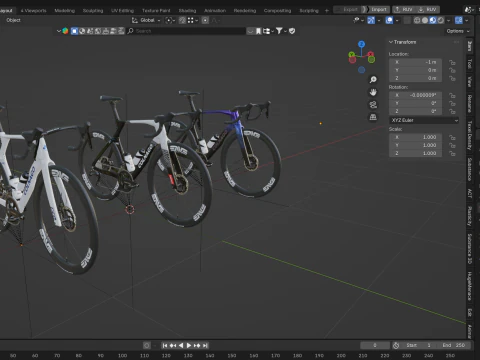480x360 pixels.
Task: Click Rotation X field value
Action: click(415, 95)
